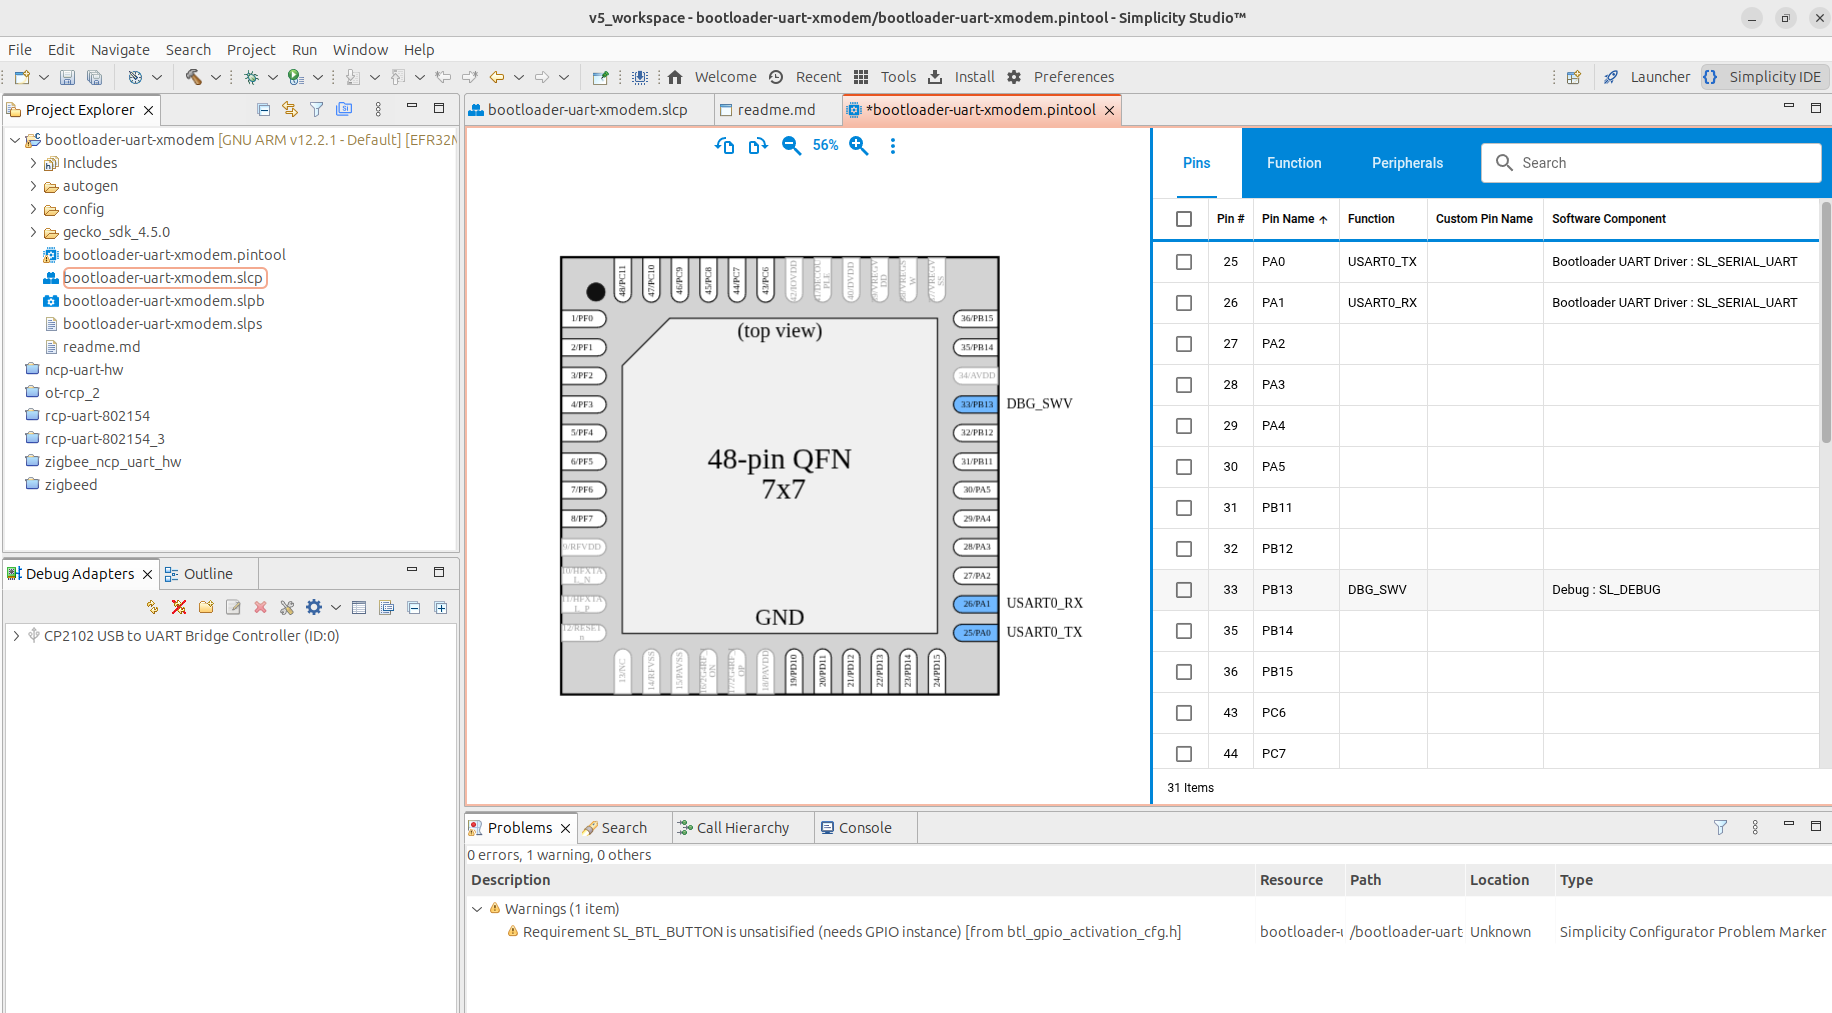Select all pins with the header checkbox

[1184, 218]
